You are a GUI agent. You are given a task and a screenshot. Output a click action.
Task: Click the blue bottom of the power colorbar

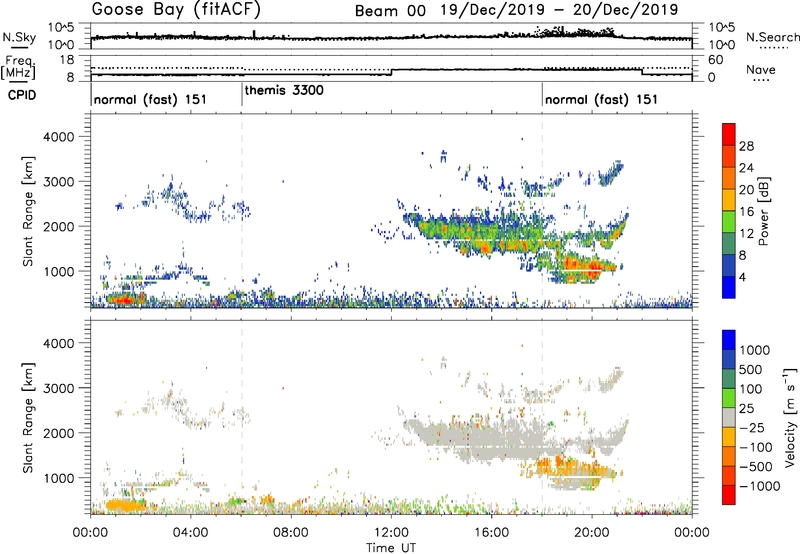tap(729, 288)
